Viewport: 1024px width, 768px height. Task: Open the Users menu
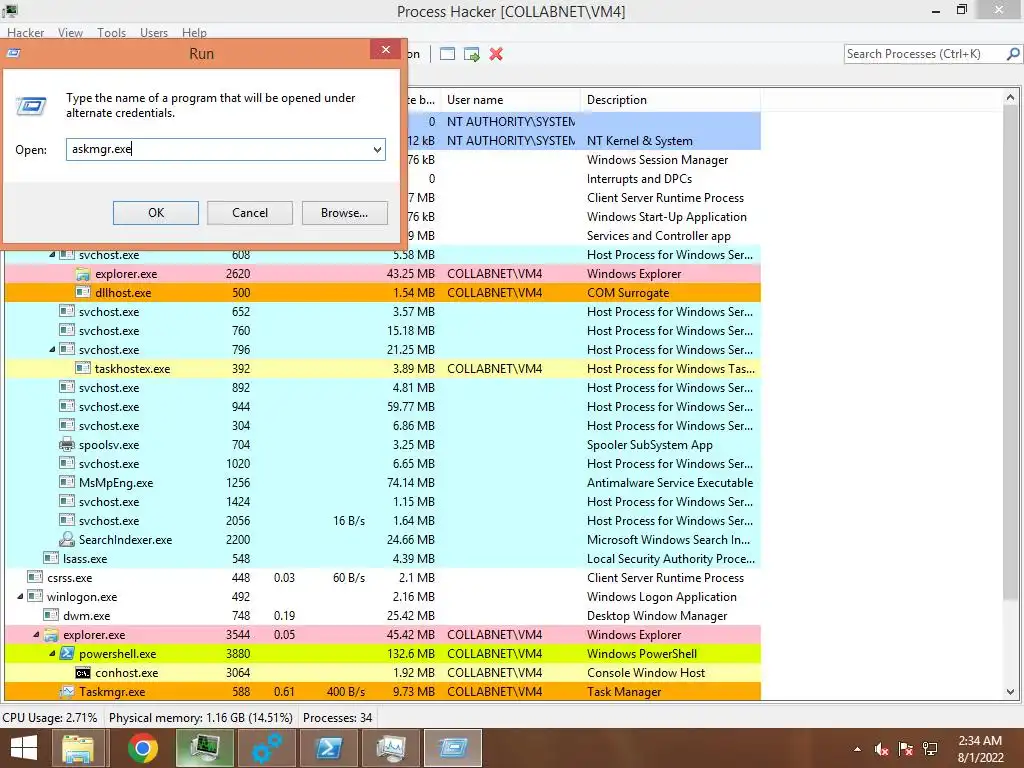153,33
